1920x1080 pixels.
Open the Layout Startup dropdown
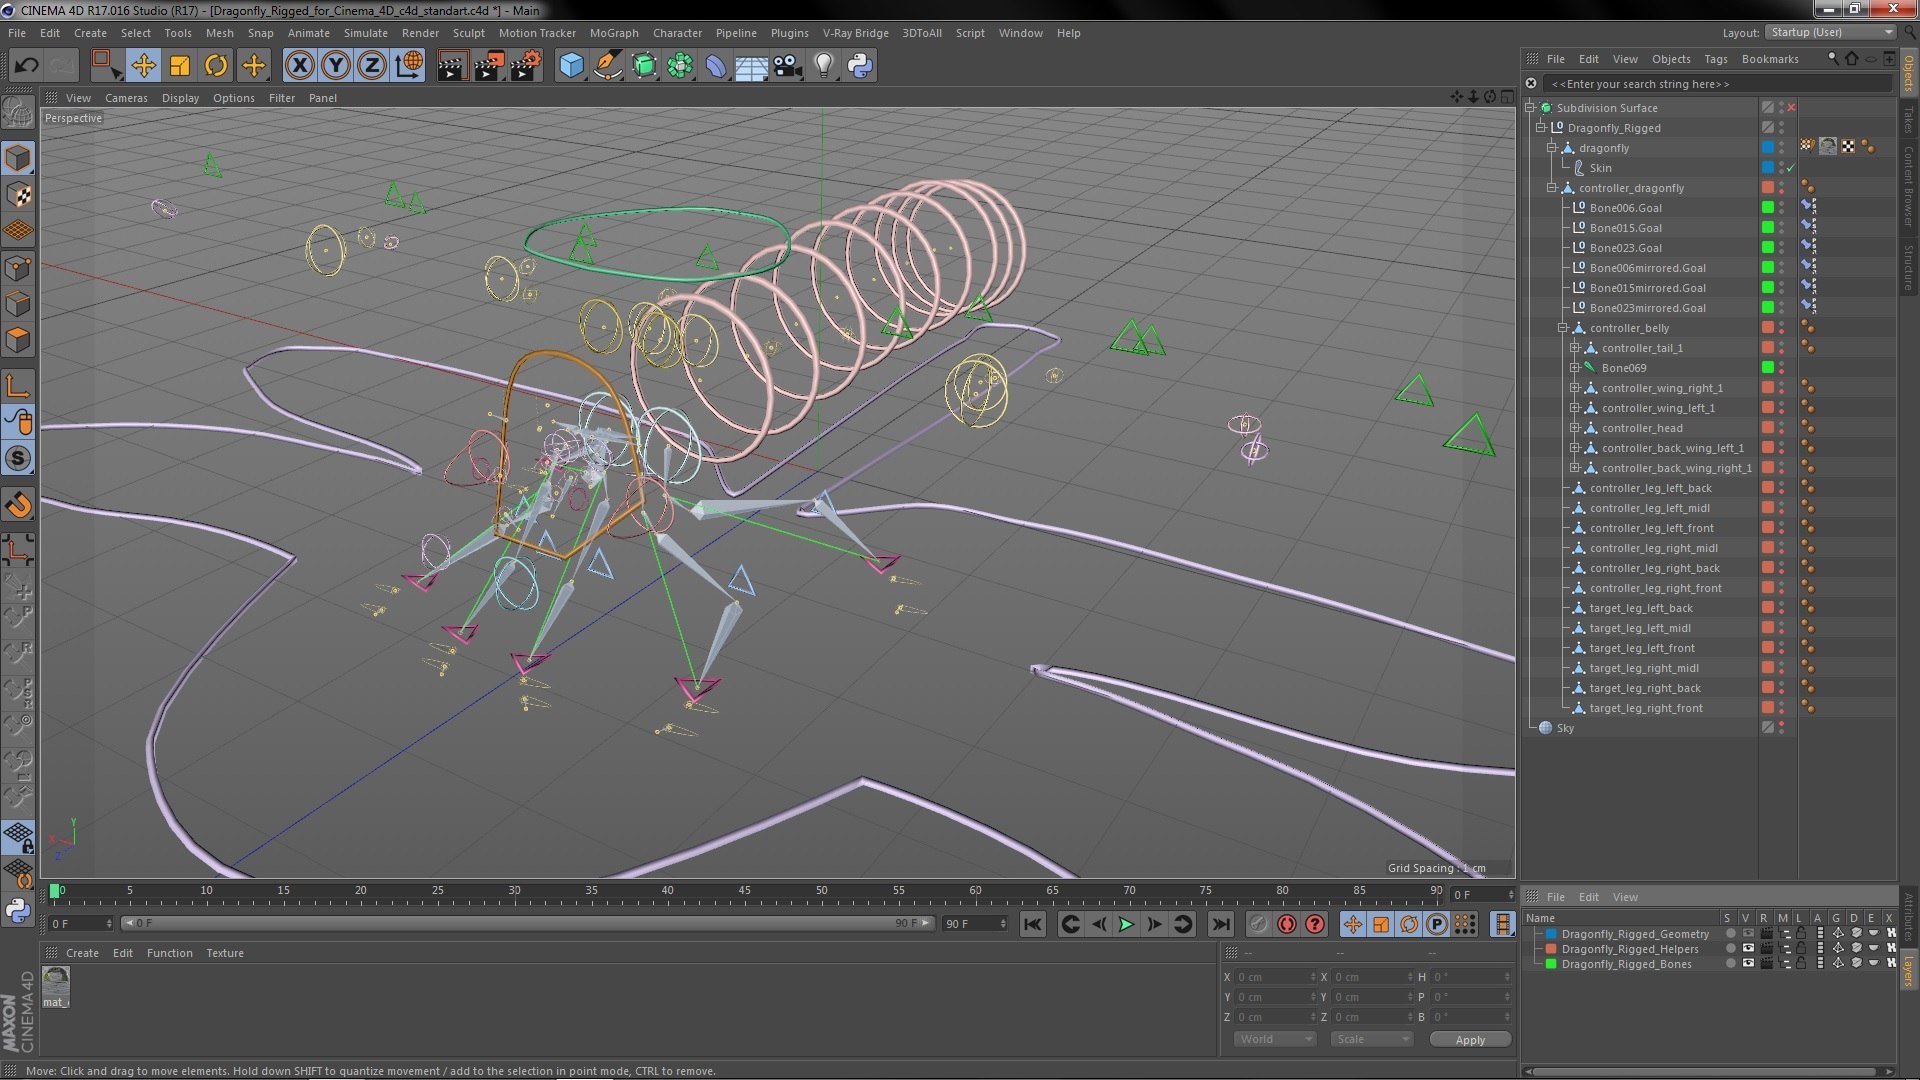tap(1830, 32)
